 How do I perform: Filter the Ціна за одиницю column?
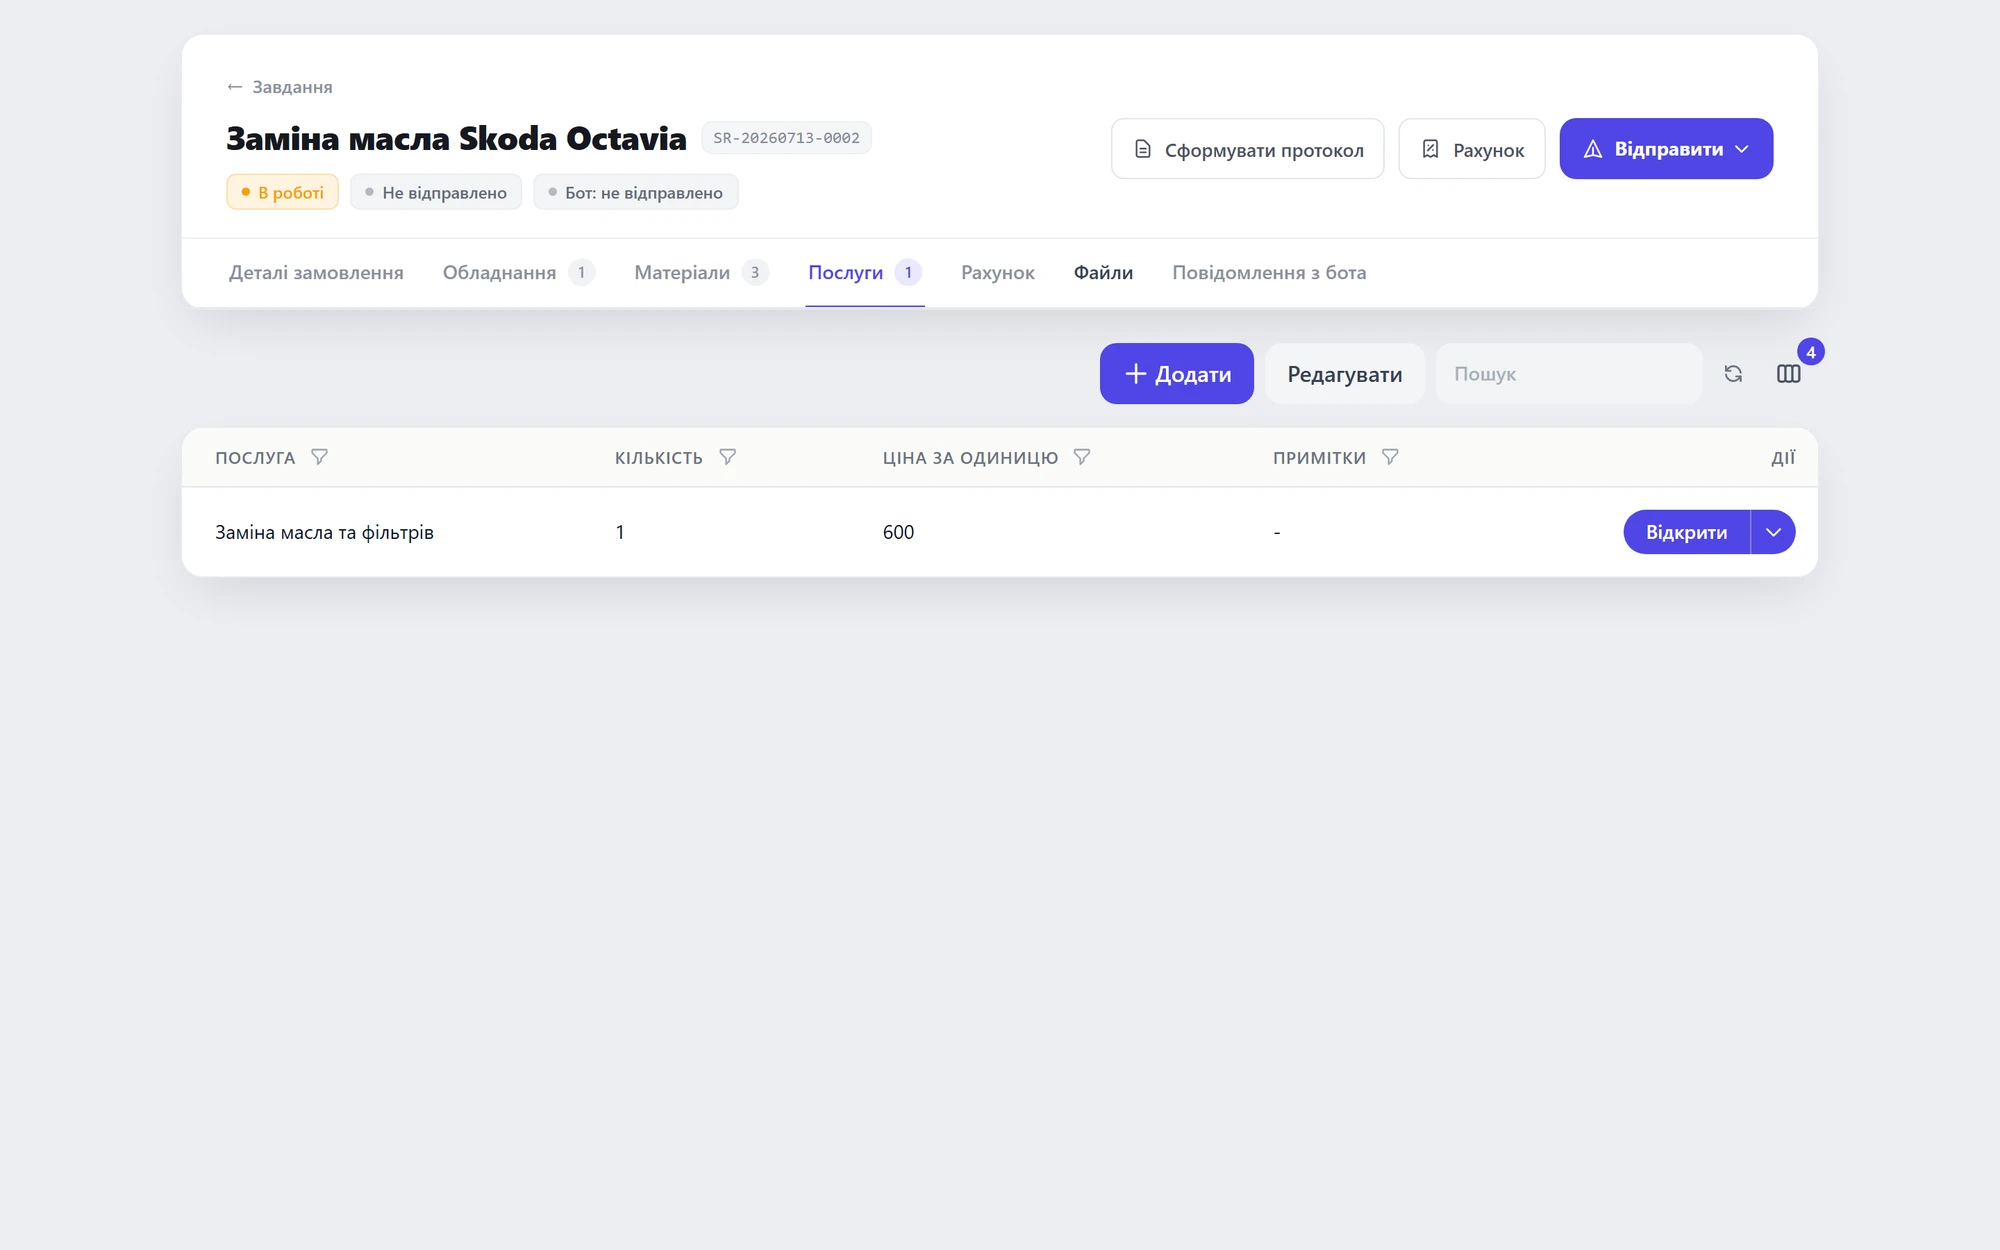click(x=1081, y=457)
